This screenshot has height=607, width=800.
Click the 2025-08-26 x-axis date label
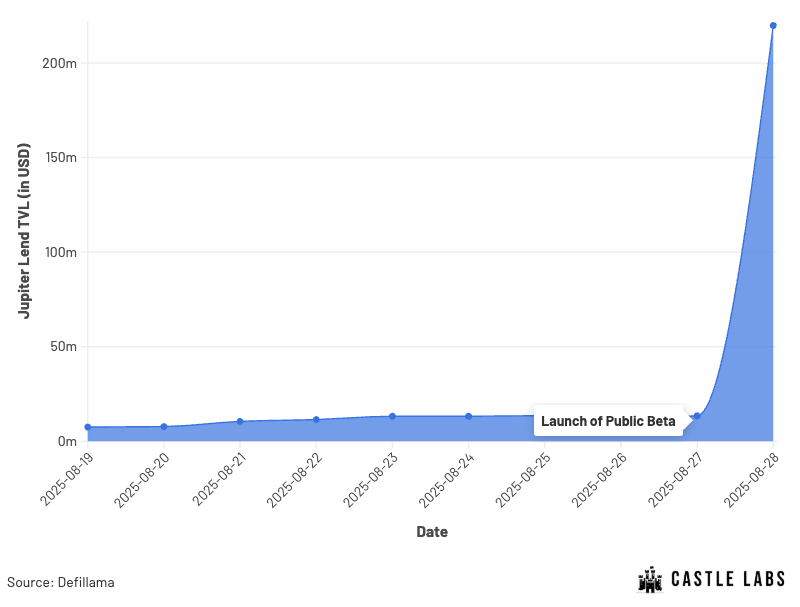[x=599, y=479]
